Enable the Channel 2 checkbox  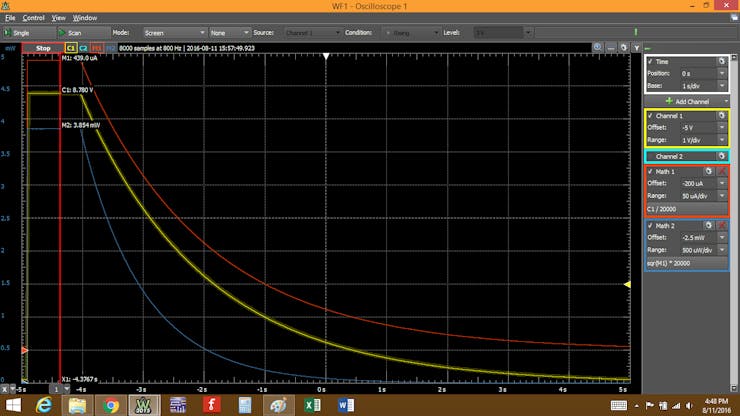650,156
